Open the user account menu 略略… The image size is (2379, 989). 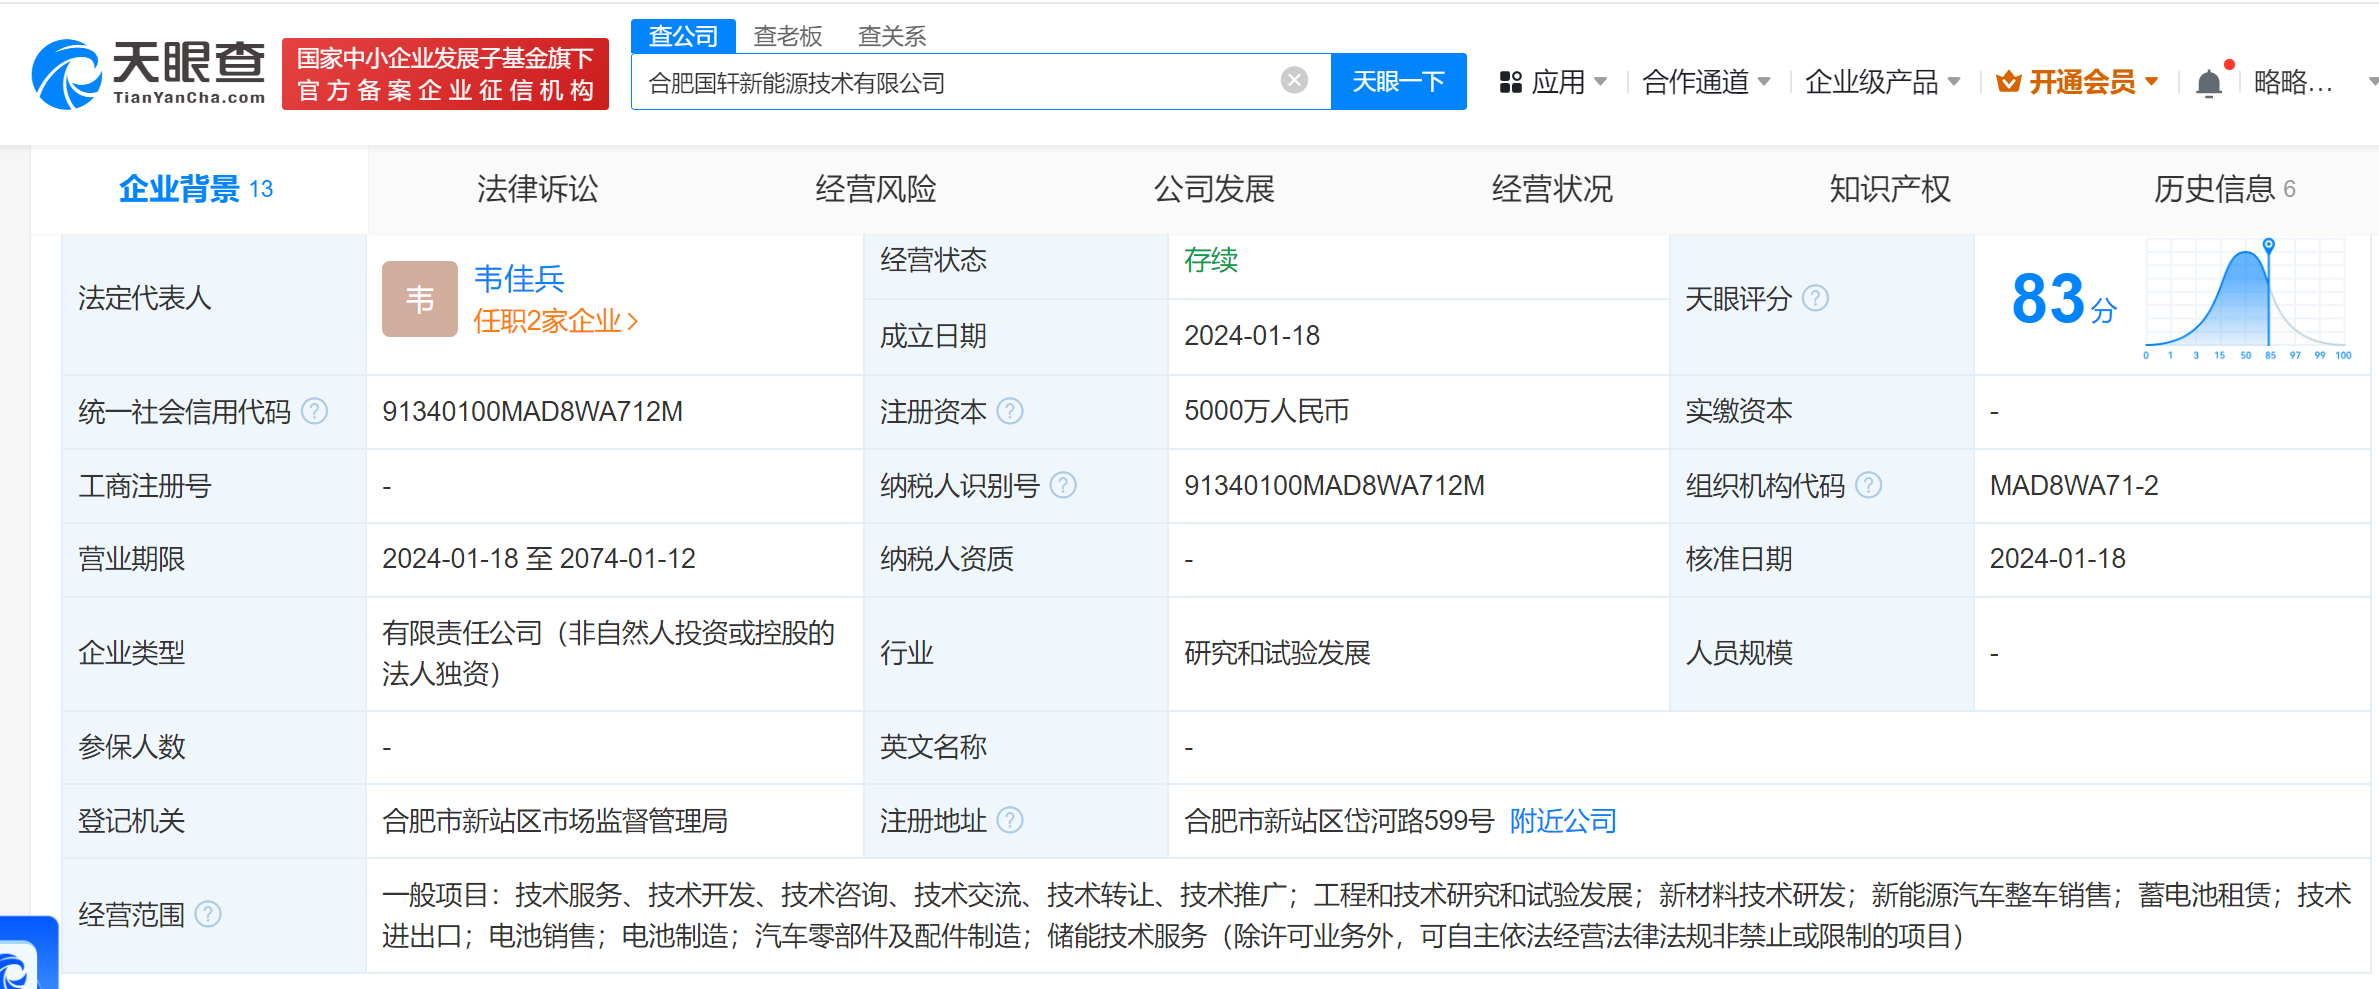click(x=2294, y=82)
